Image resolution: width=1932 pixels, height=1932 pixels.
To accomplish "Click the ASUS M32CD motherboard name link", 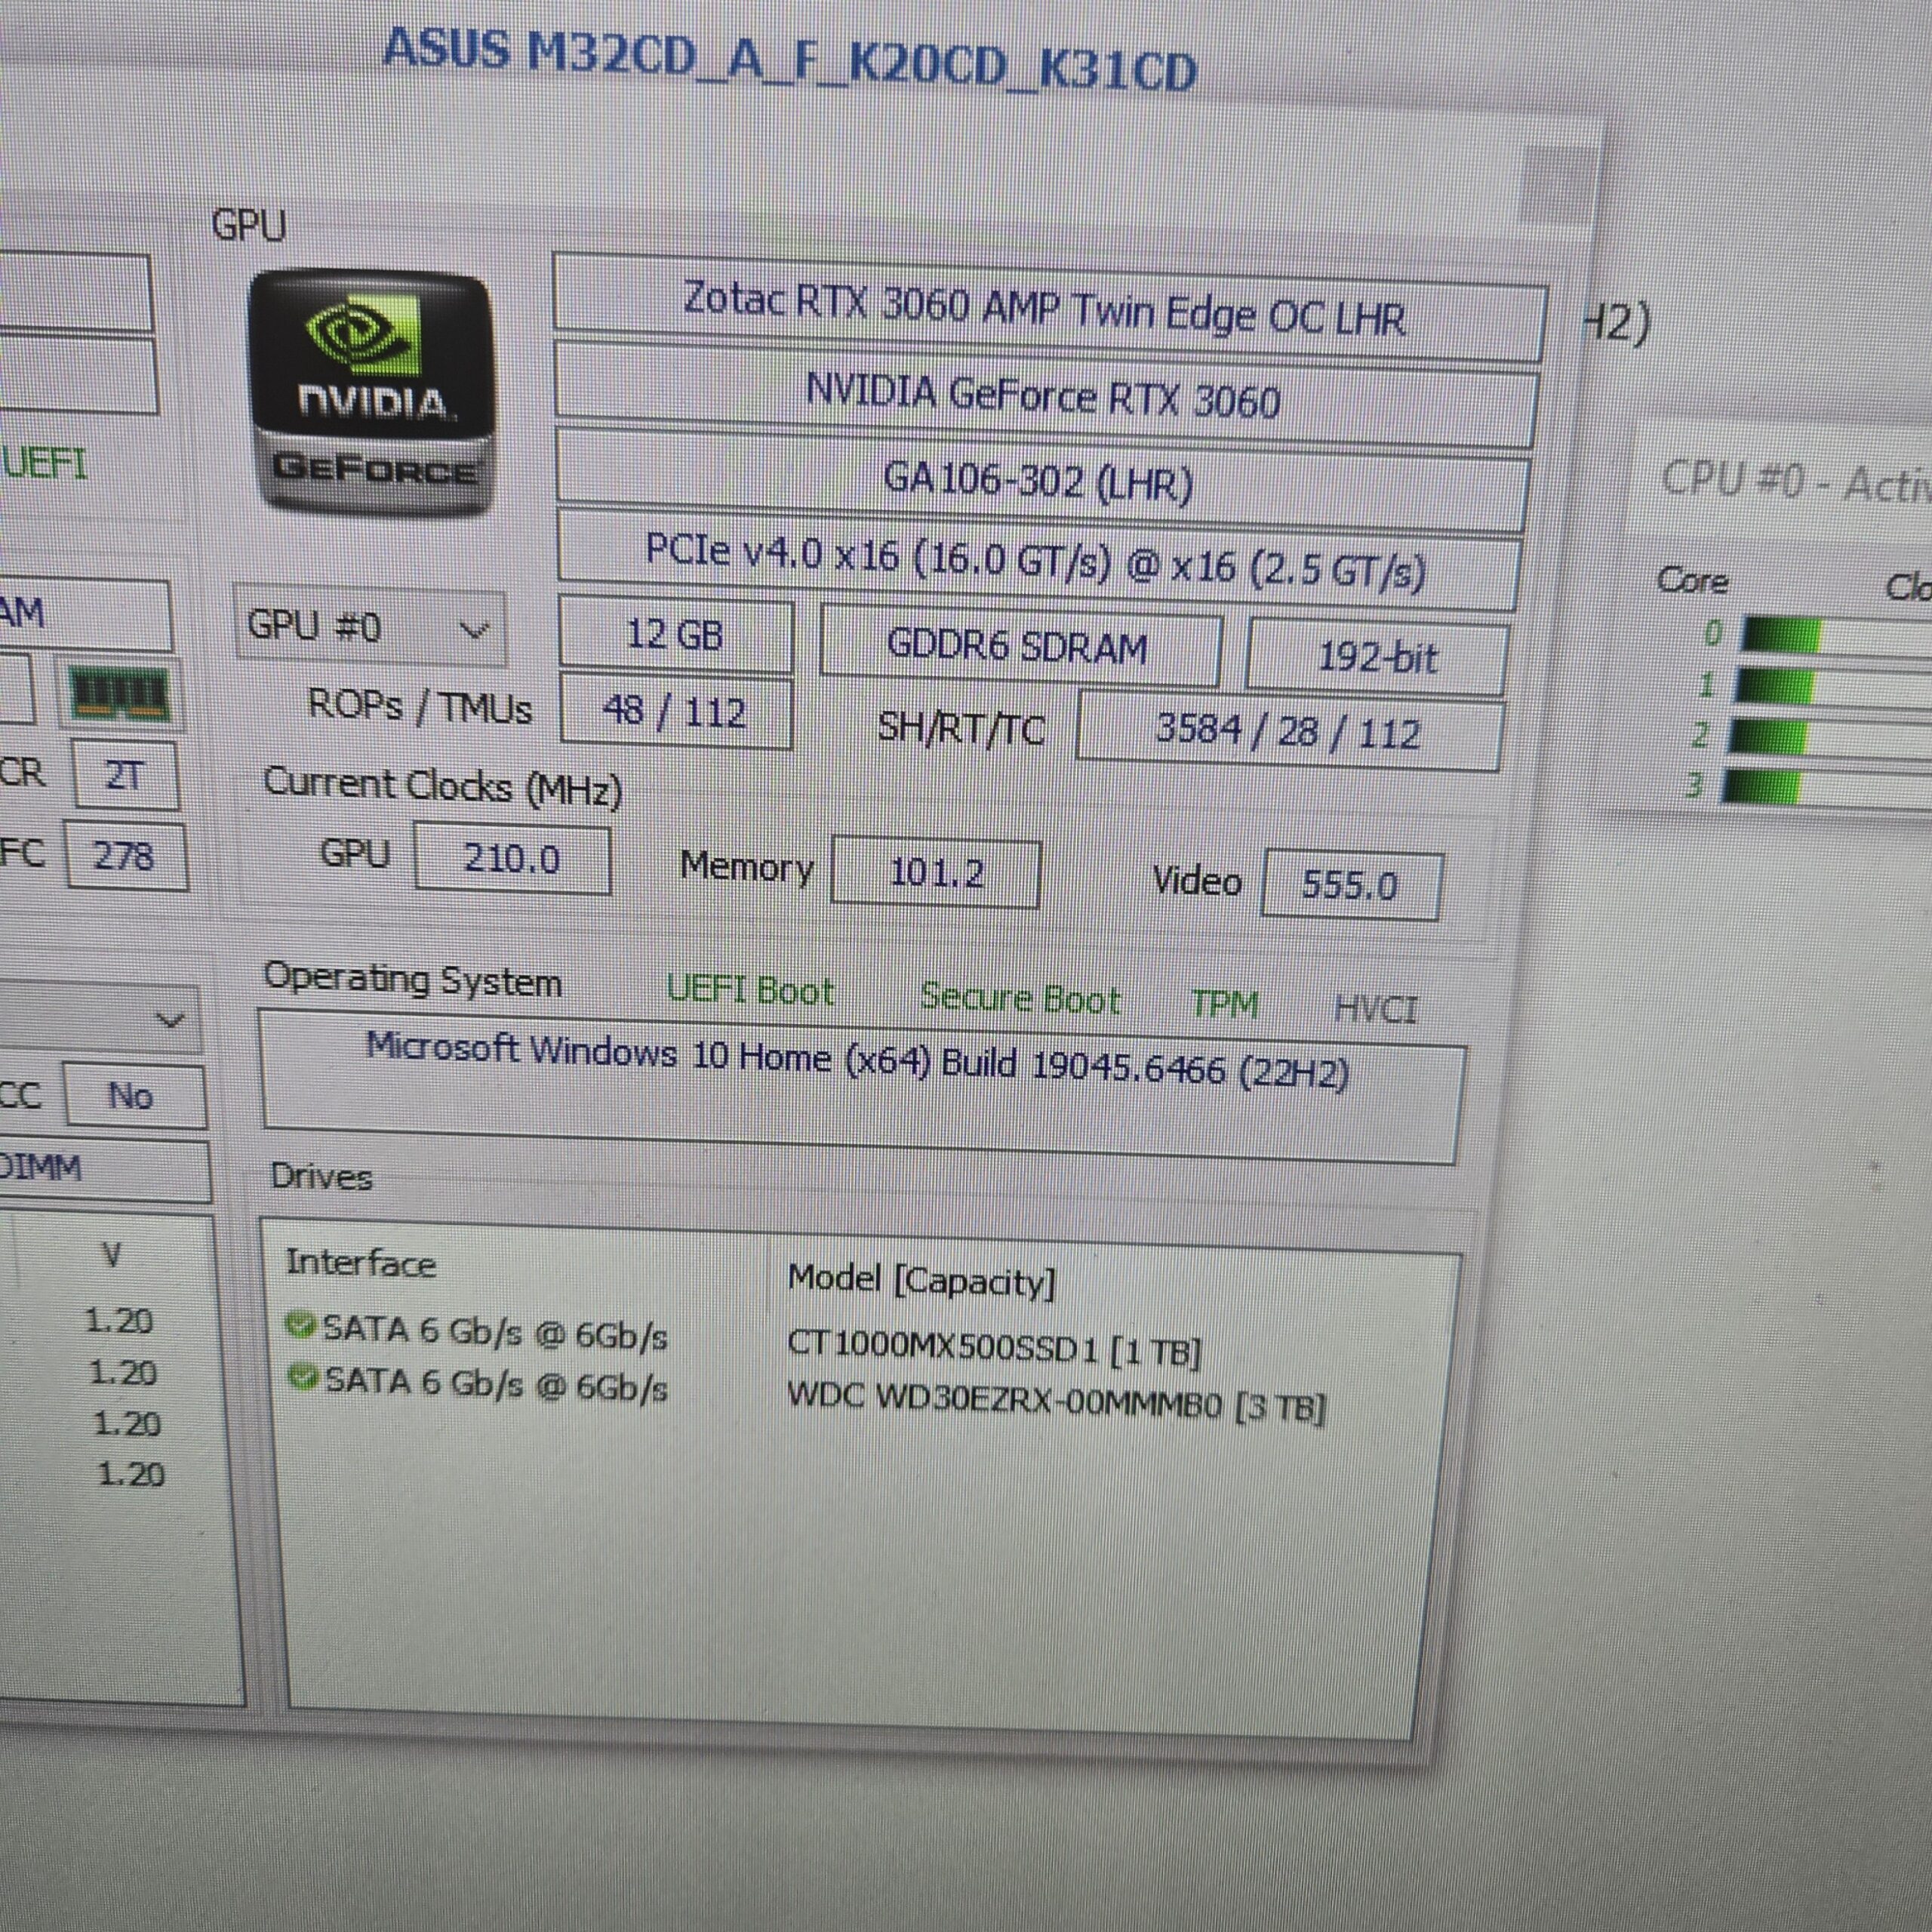I will point(789,60).
